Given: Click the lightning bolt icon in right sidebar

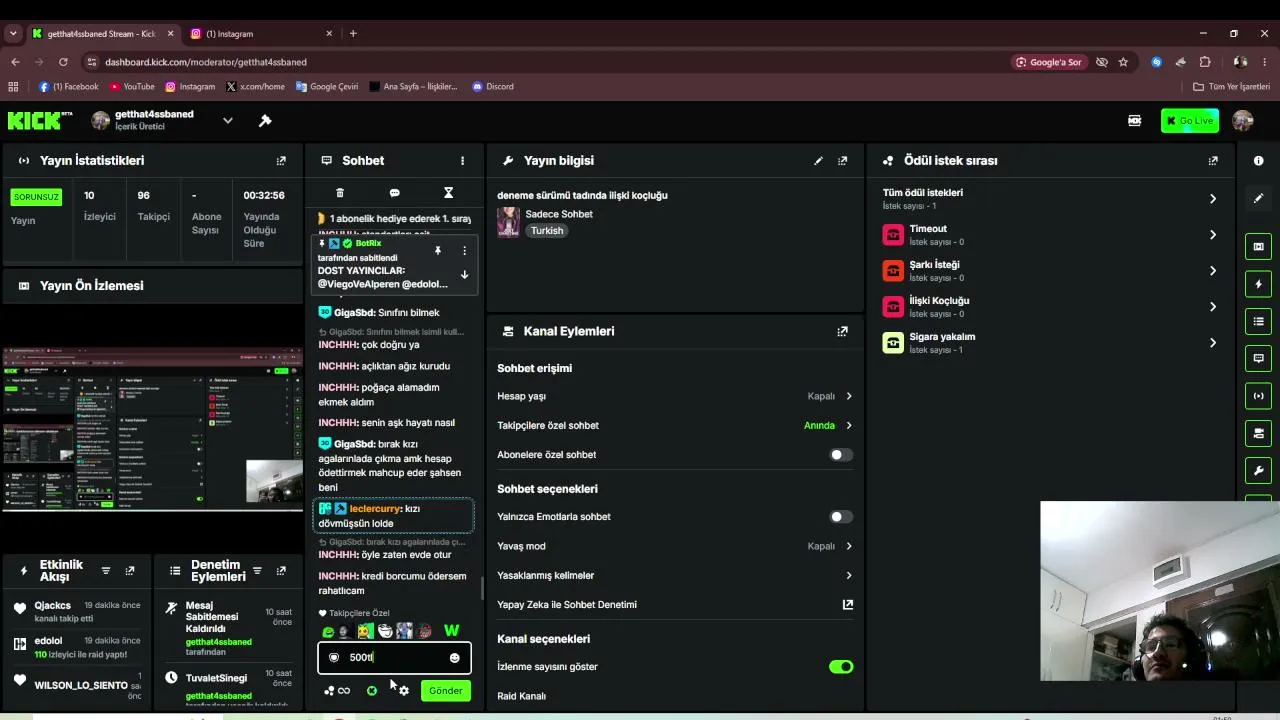Looking at the screenshot, I should tap(1258, 284).
